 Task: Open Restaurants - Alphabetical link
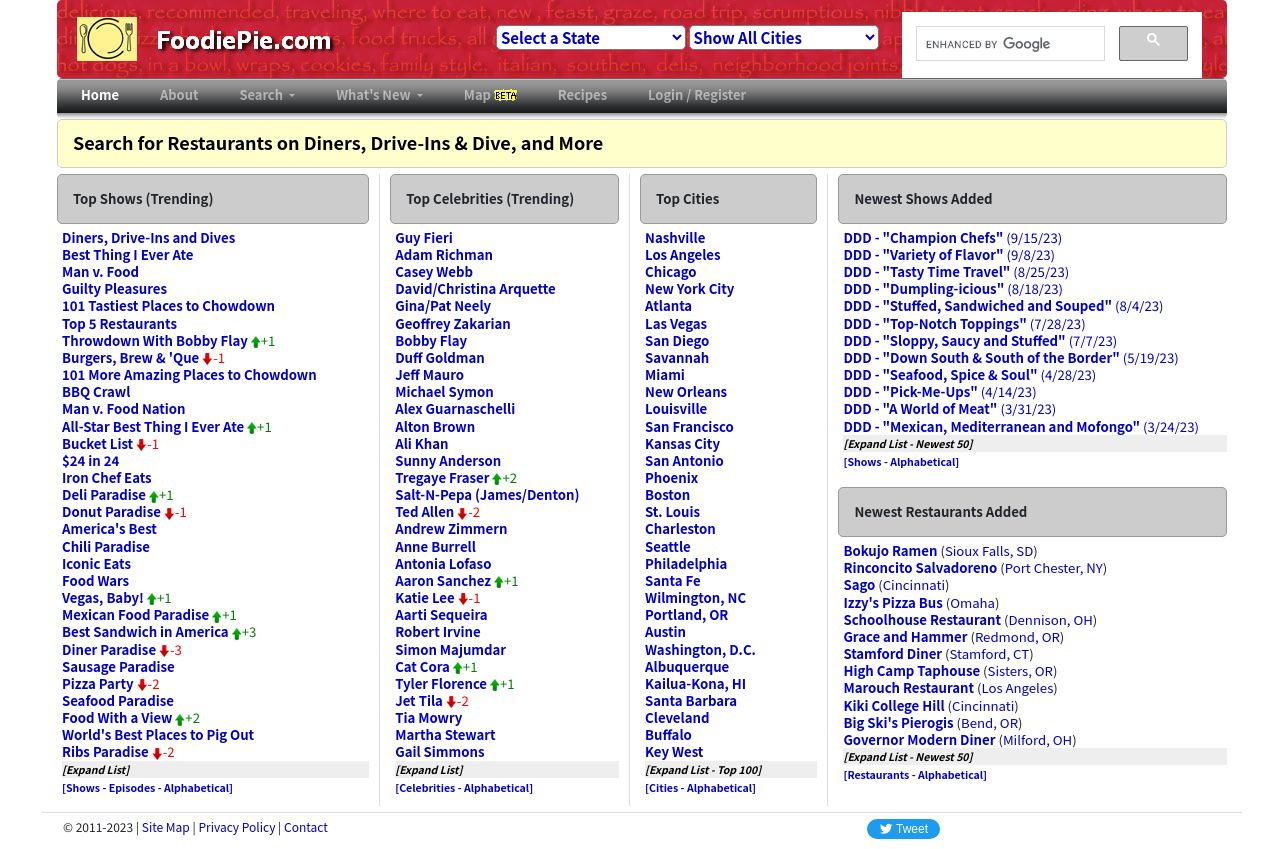tap(915, 775)
